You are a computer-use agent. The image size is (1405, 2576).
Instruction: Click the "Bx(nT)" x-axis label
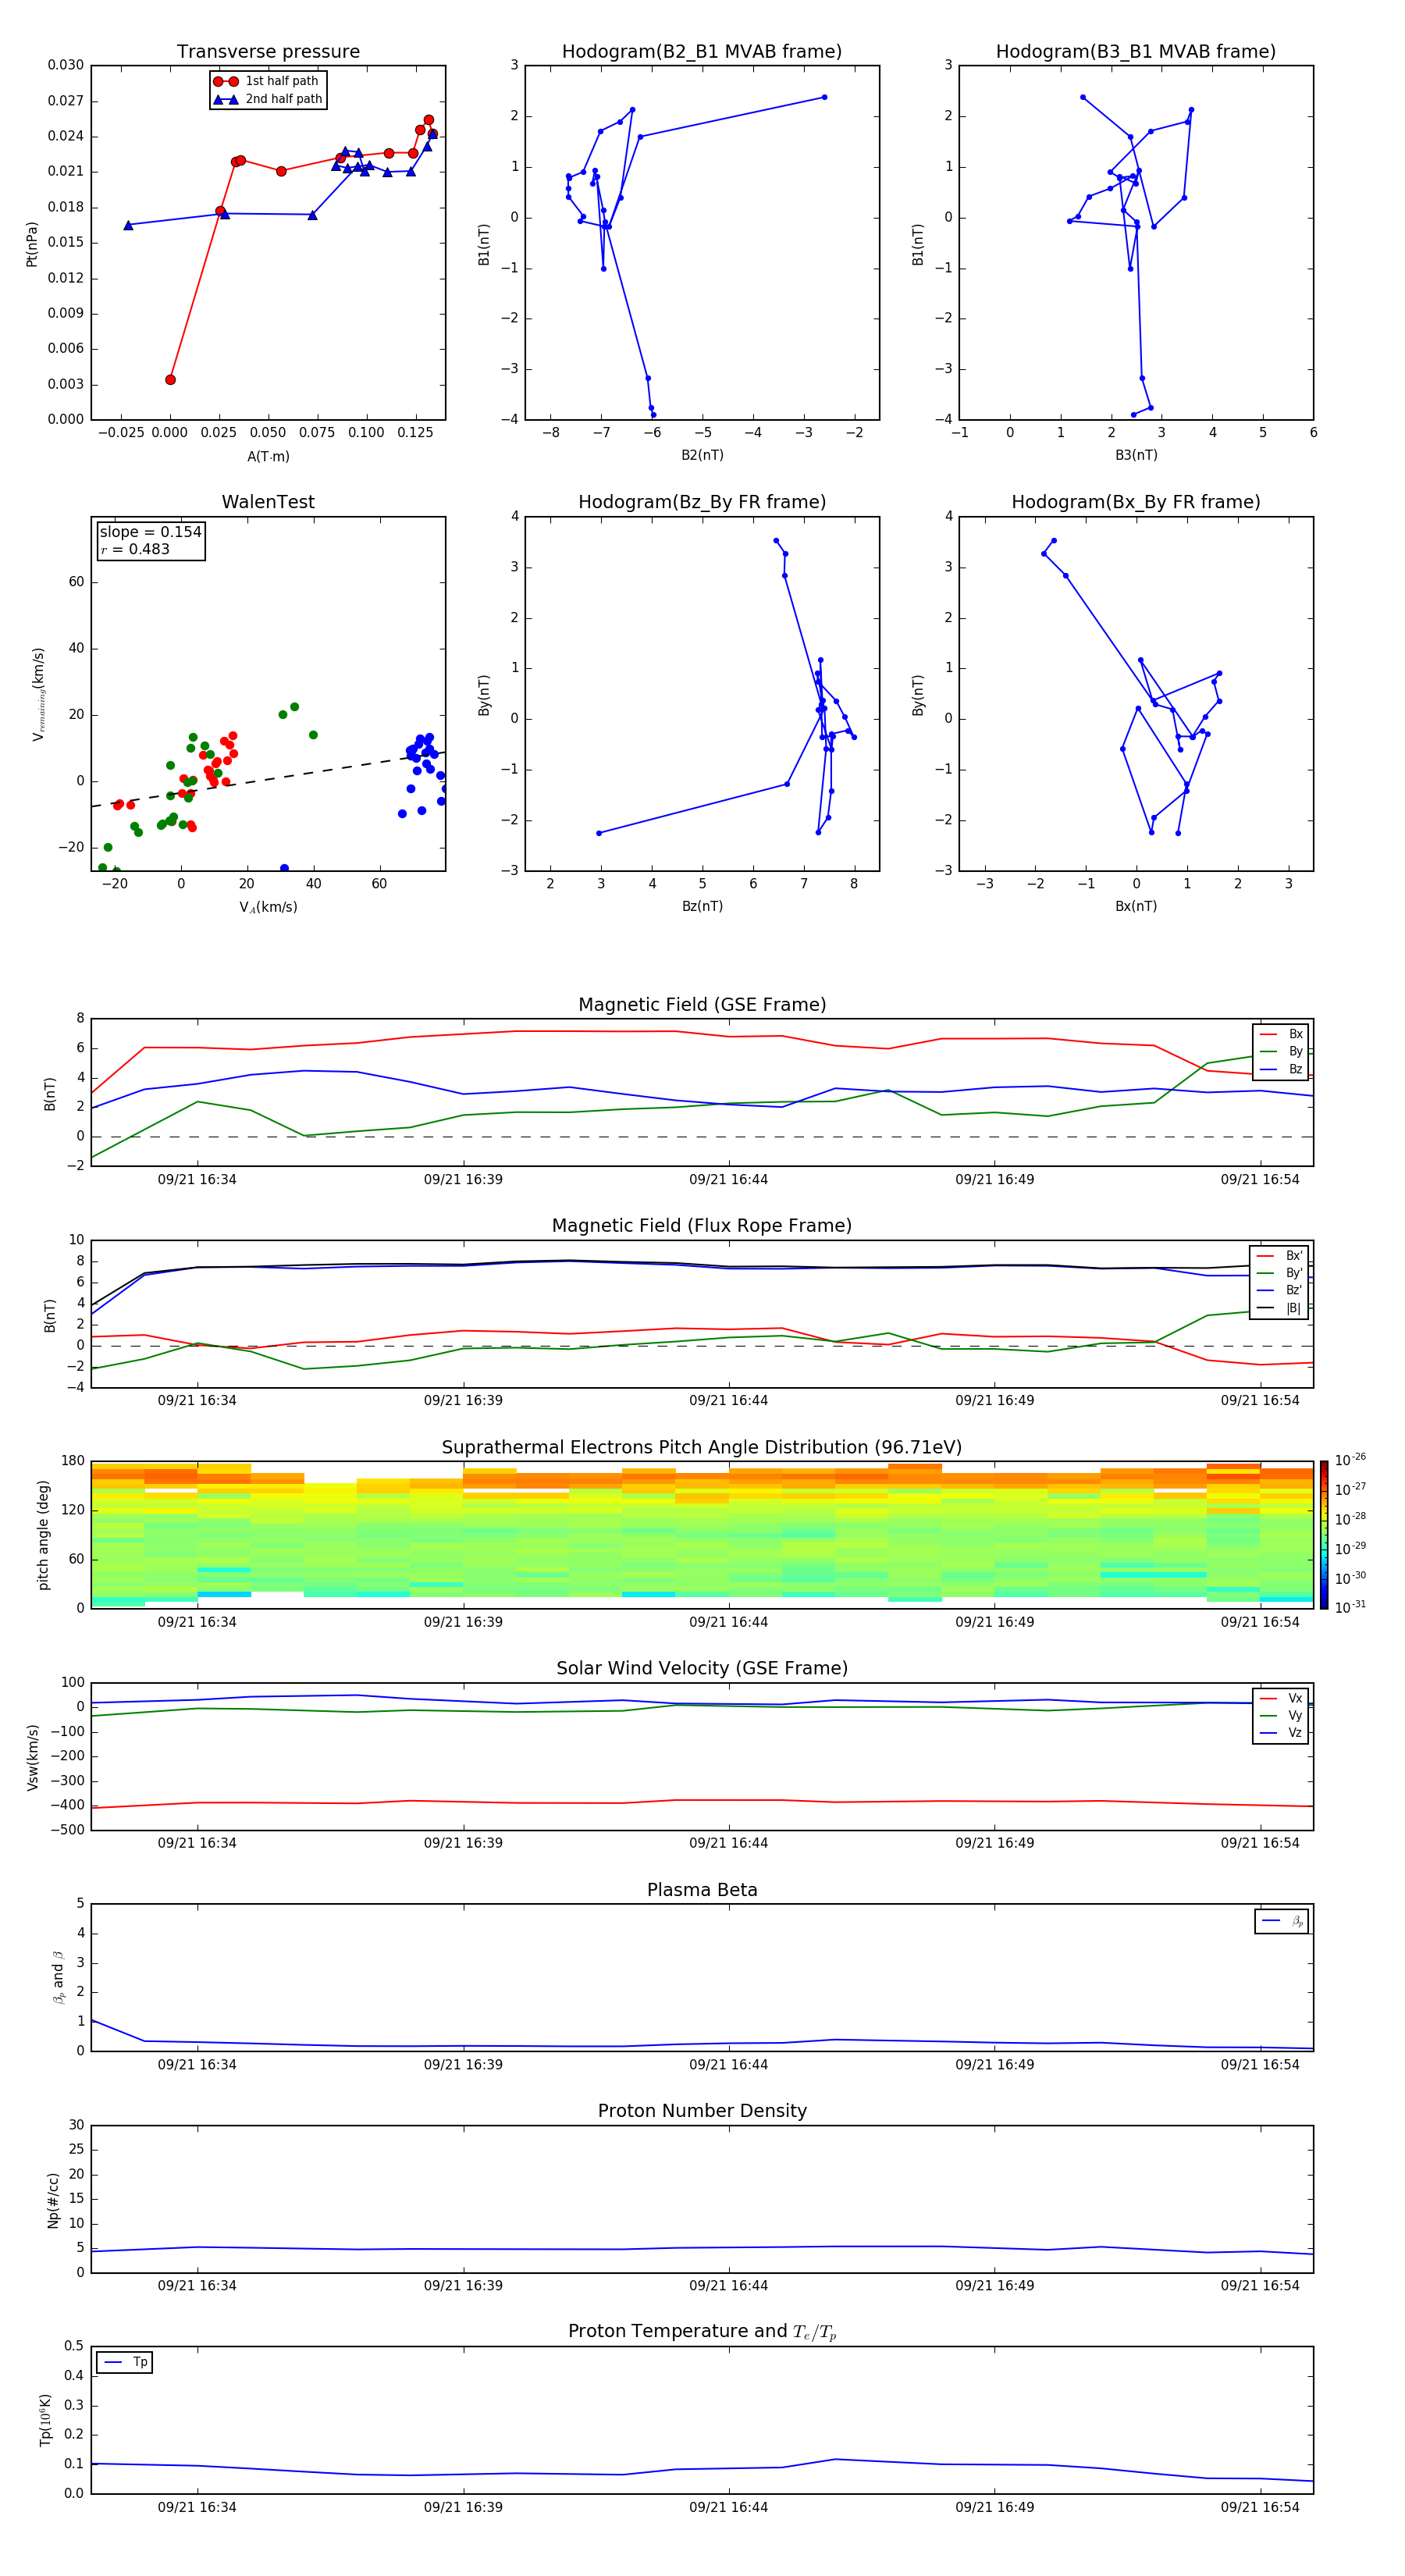(x=1136, y=906)
